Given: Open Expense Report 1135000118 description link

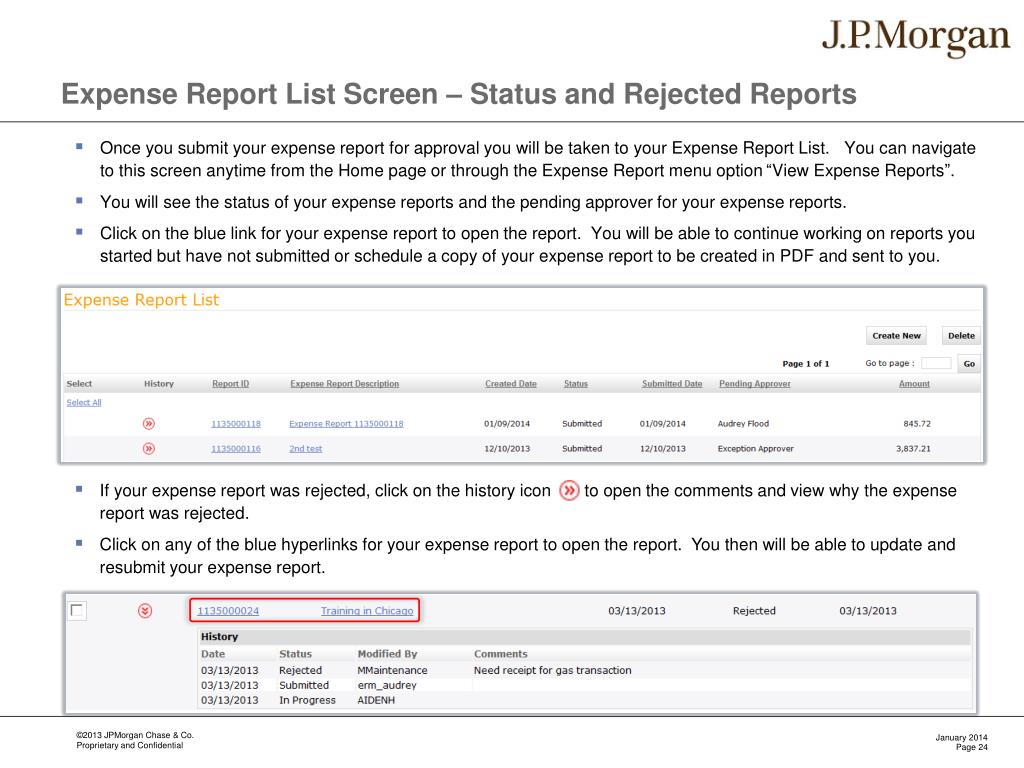Looking at the screenshot, I should [346, 424].
